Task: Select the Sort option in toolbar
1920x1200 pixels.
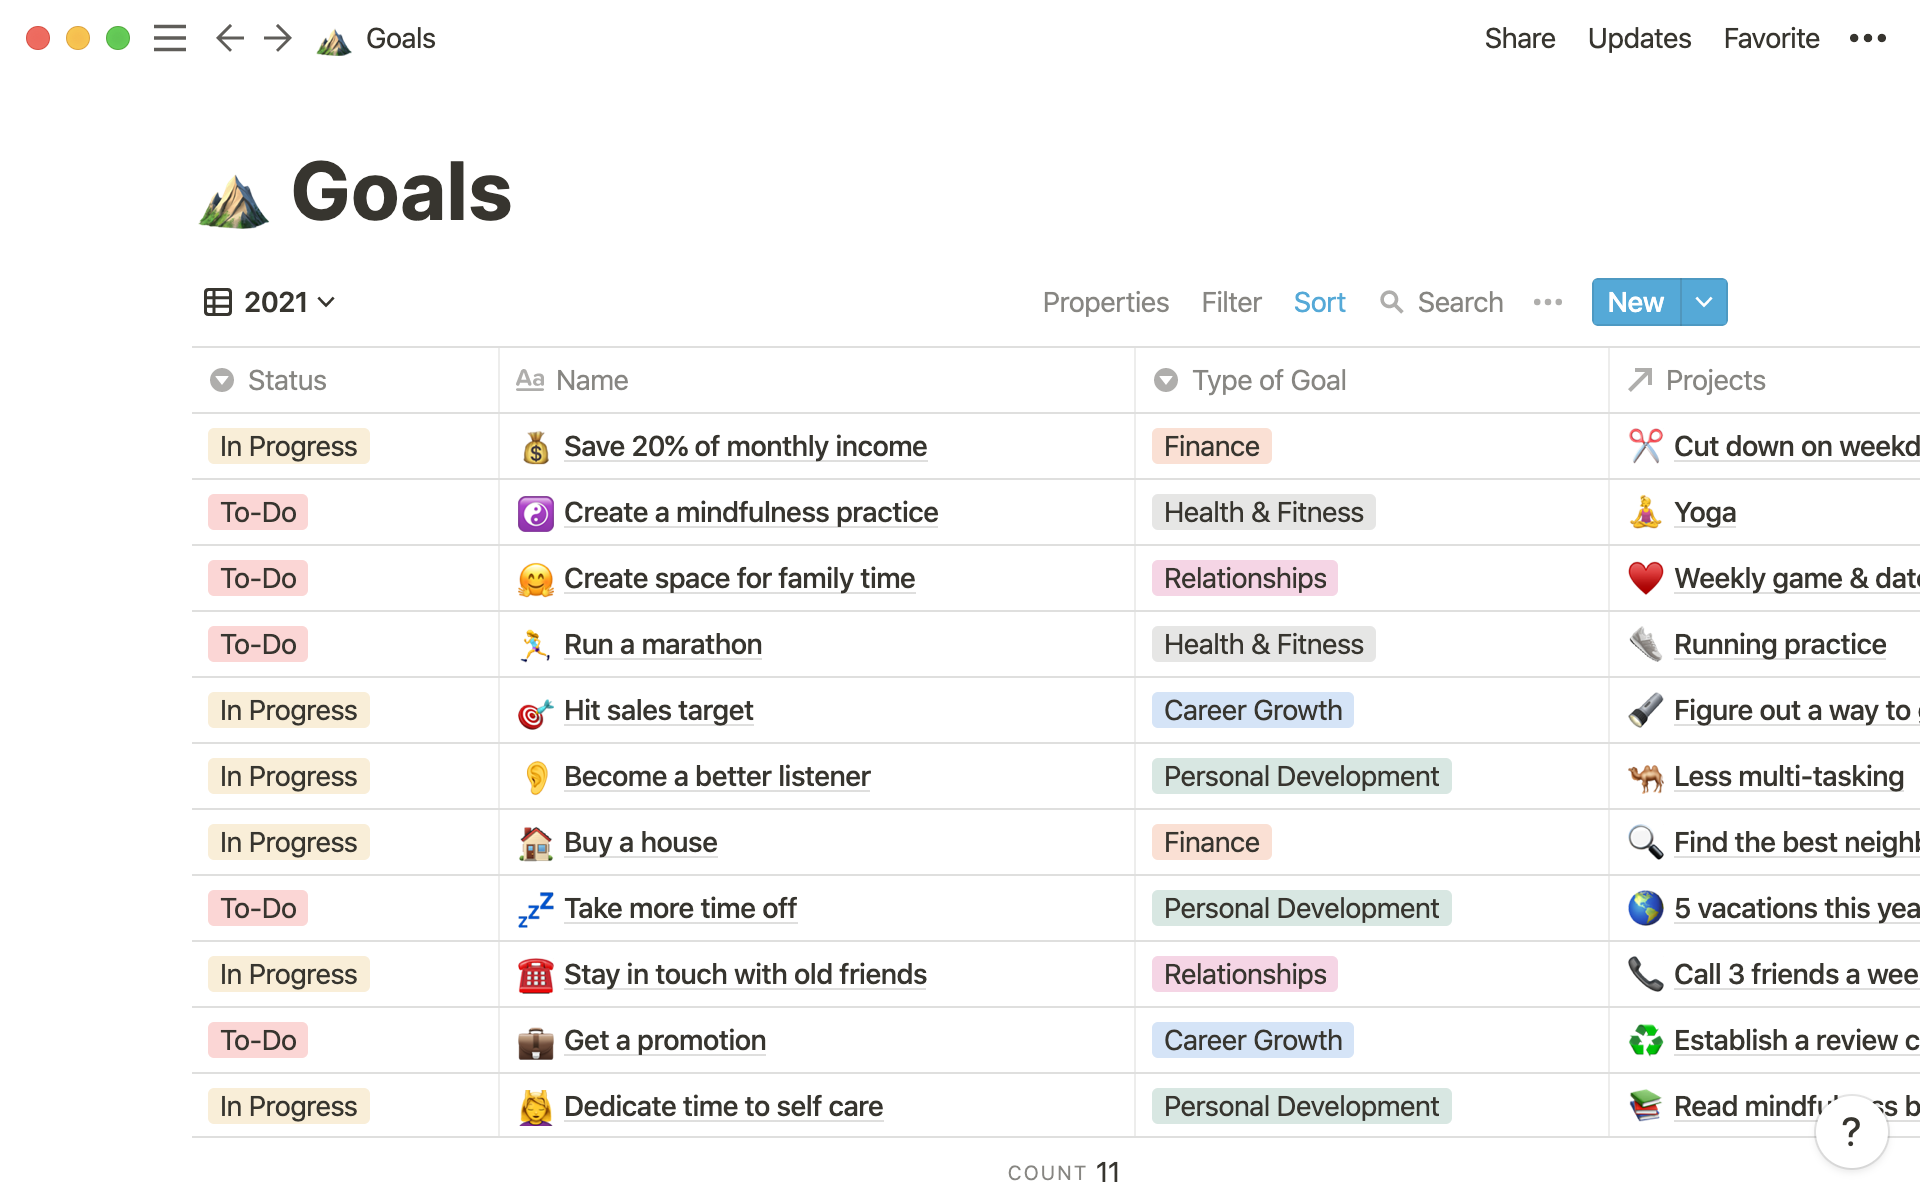Action: pos(1320,301)
